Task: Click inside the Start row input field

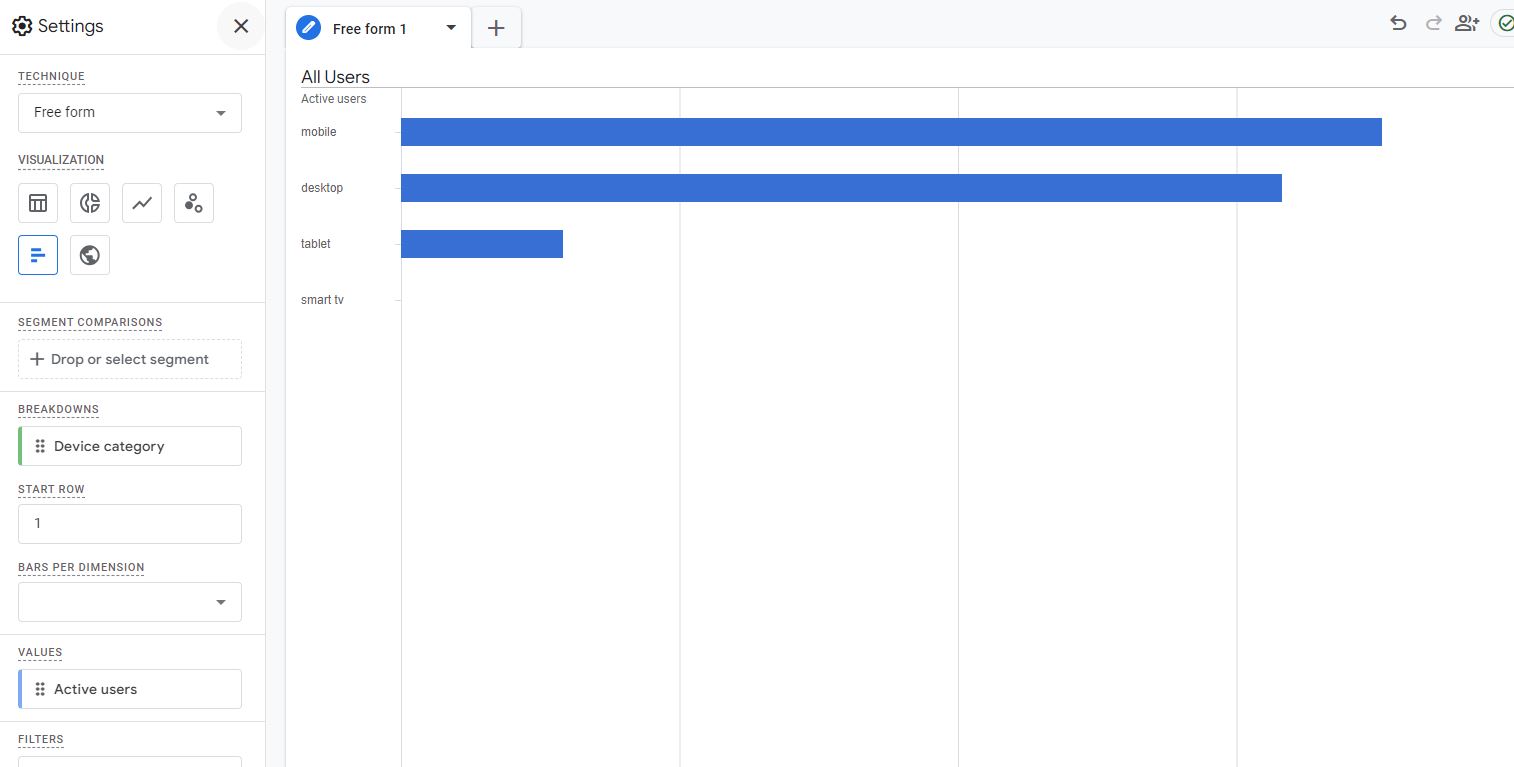Action: 129,523
